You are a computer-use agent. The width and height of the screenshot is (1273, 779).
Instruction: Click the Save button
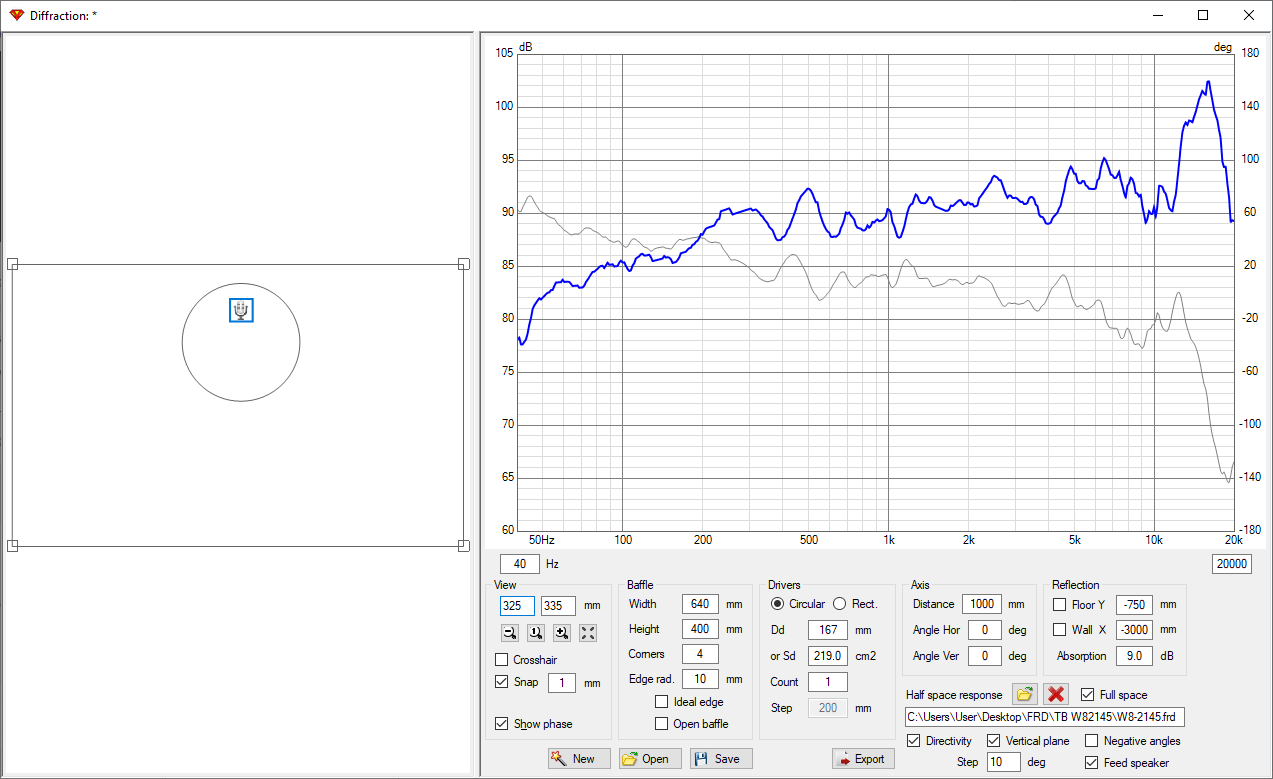point(721,759)
